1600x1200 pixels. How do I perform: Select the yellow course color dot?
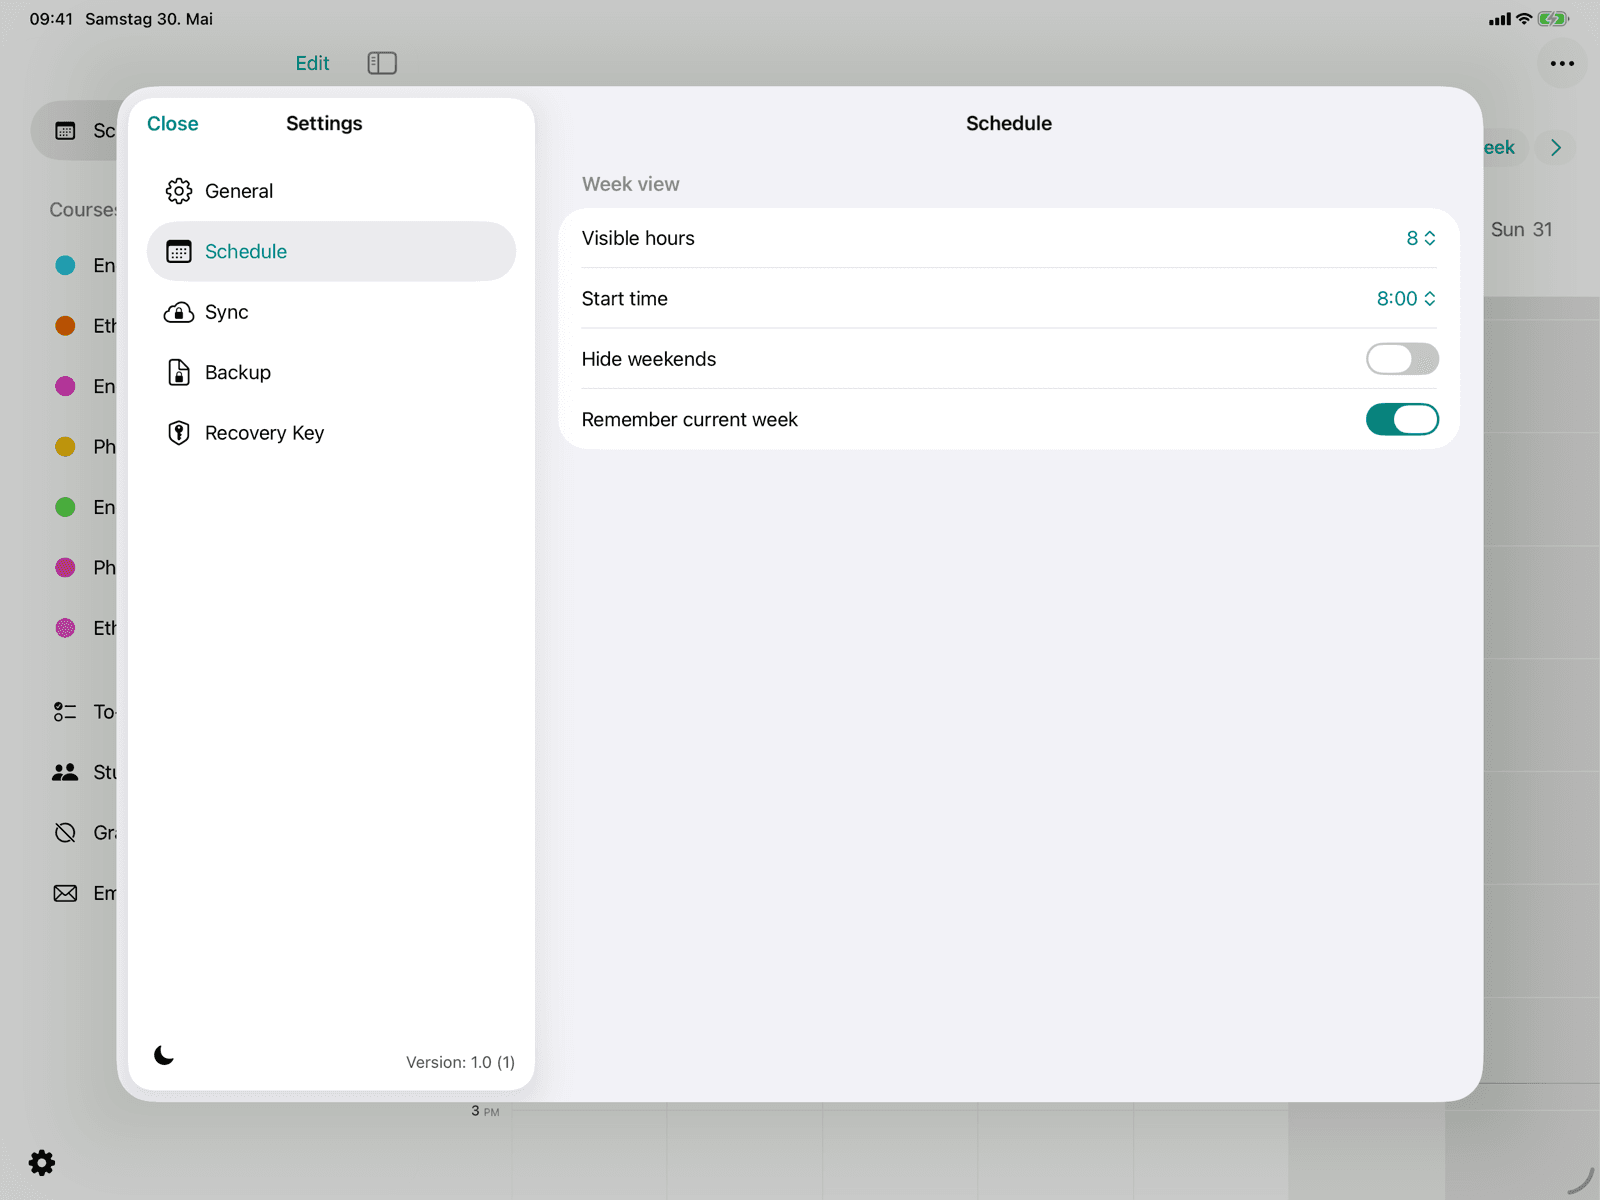pyautogui.click(x=65, y=447)
